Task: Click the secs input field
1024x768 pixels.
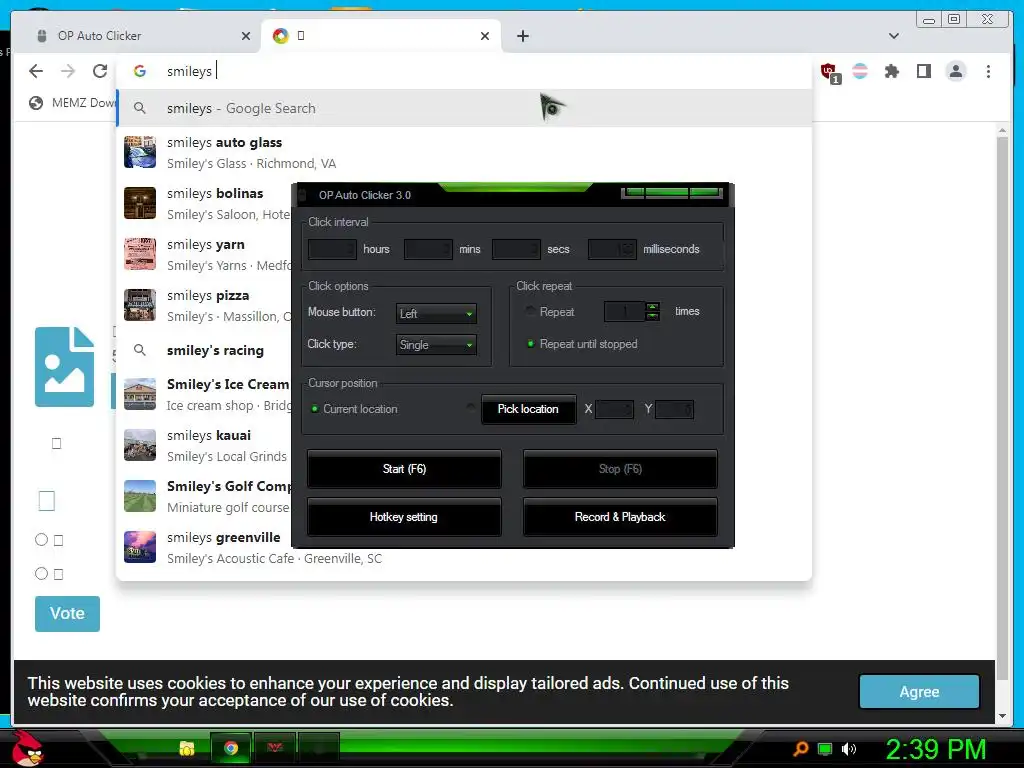Action: (516, 249)
